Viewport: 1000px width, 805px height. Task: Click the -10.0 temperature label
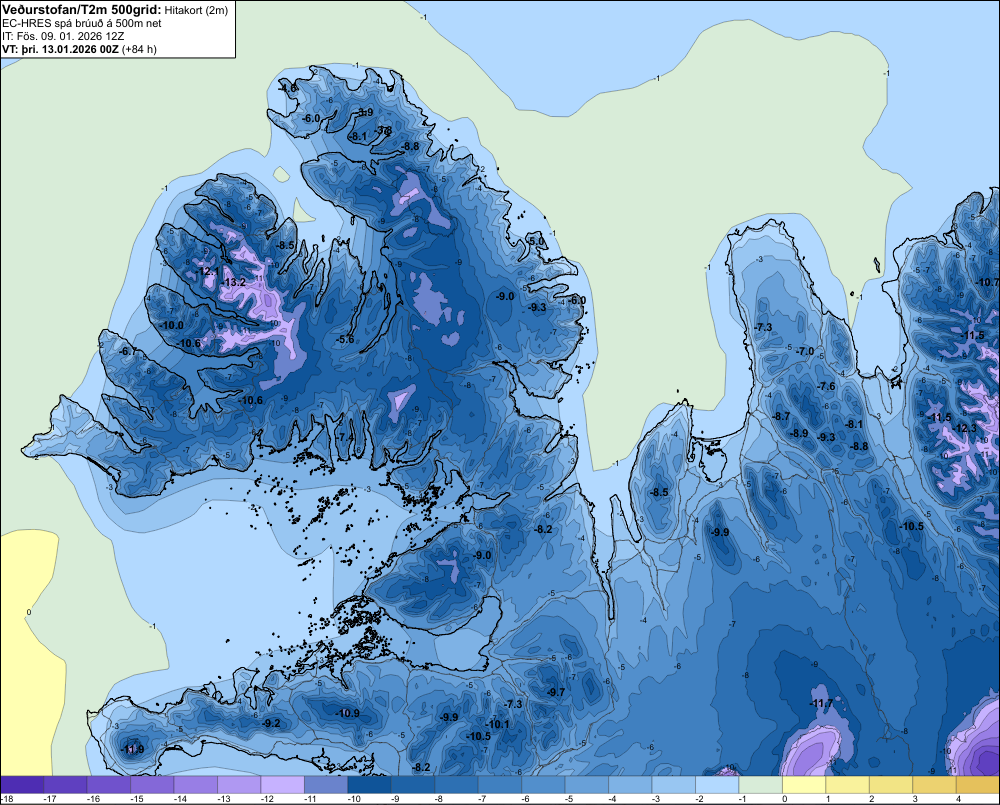(172, 325)
